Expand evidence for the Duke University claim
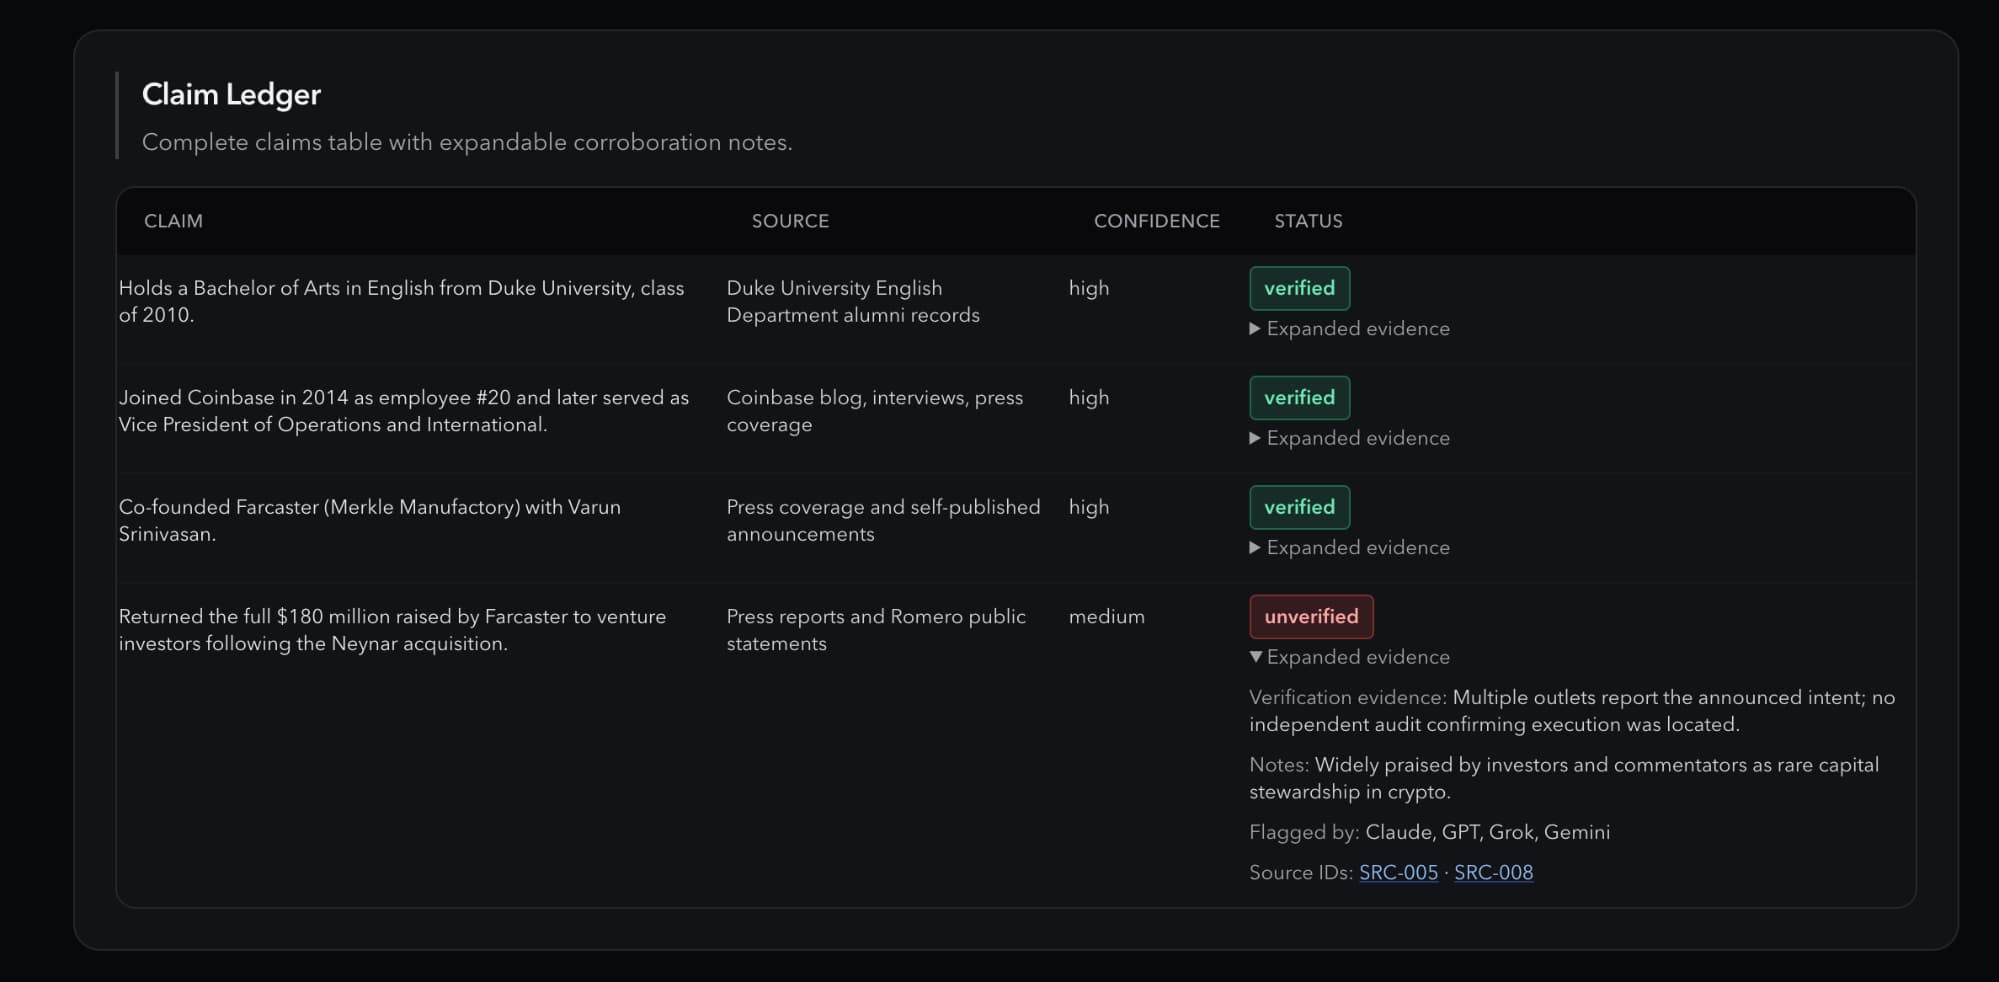1999x982 pixels. [x=1349, y=329]
